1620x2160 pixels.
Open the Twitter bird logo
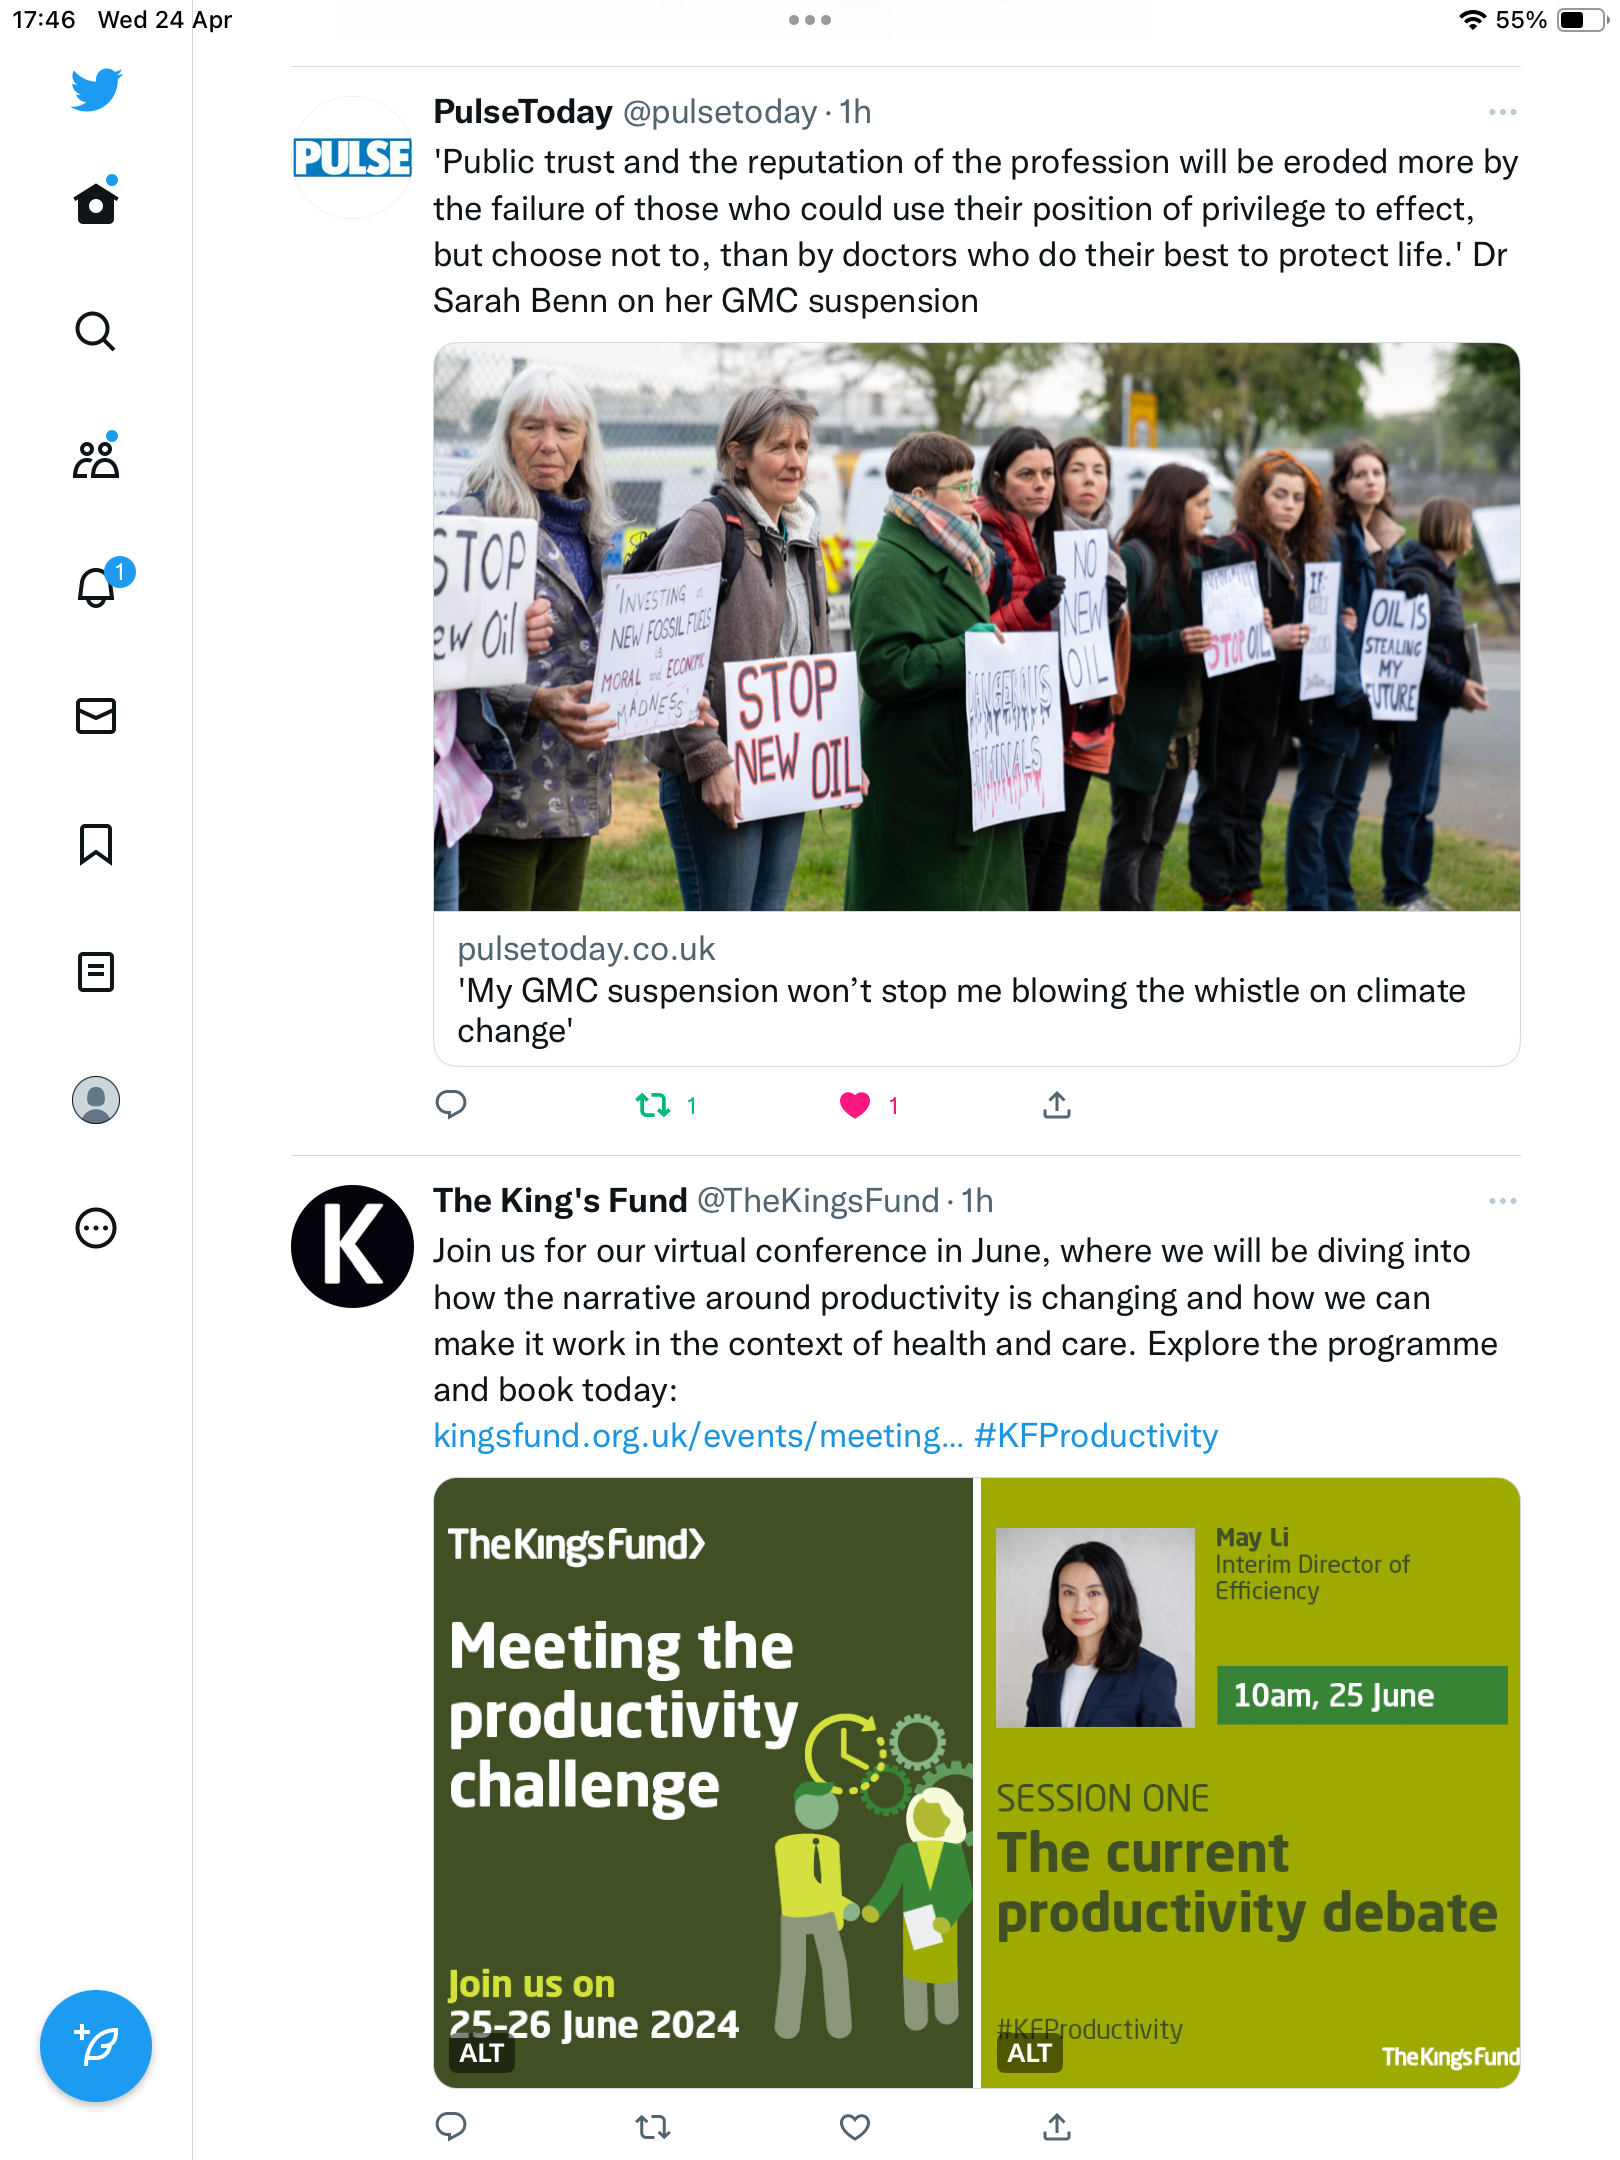(x=96, y=90)
